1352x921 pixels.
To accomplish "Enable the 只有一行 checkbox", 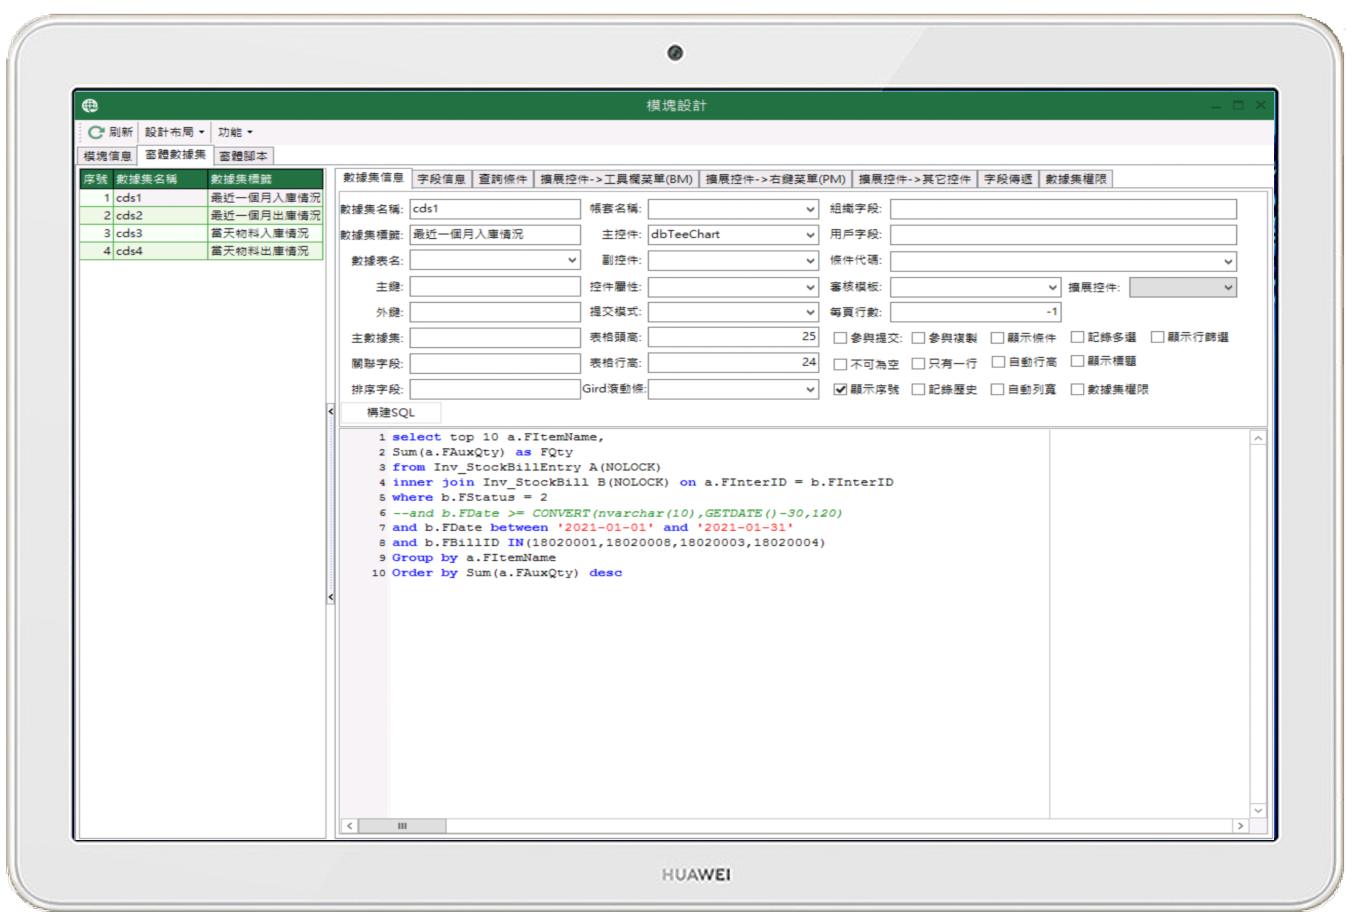I will [x=918, y=364].
